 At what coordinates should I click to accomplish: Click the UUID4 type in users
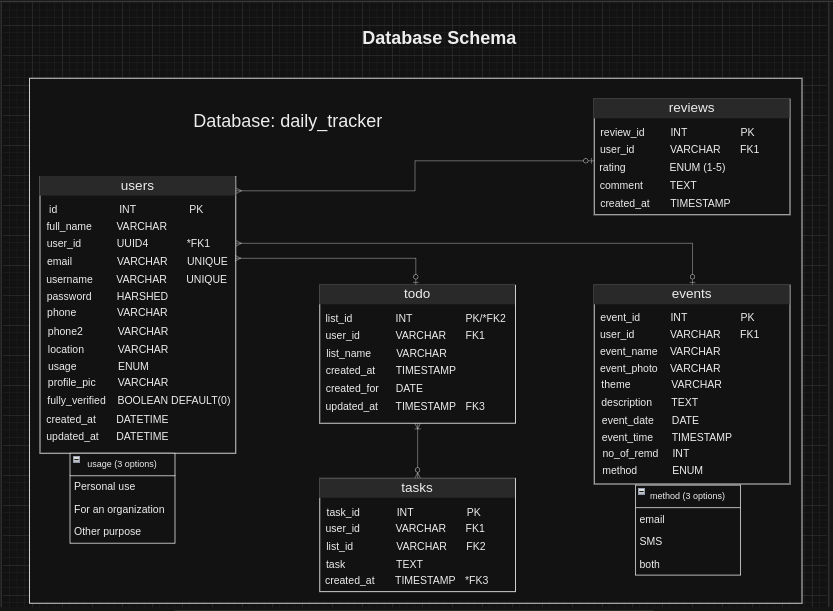pyautogui.click(x=132, y=243)
